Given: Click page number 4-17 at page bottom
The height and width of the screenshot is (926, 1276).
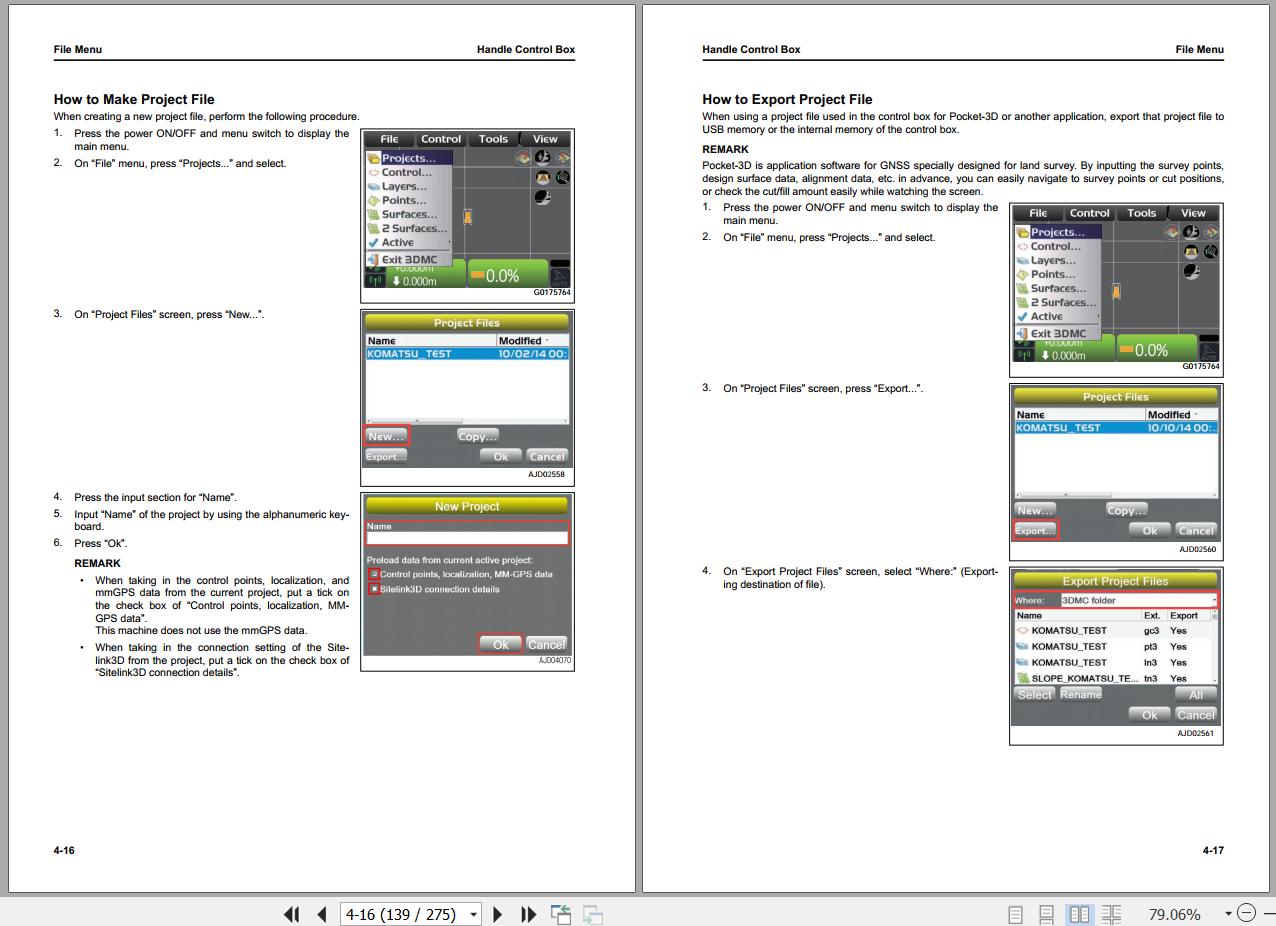Looking at the screenshot, I should (1213, 850).
